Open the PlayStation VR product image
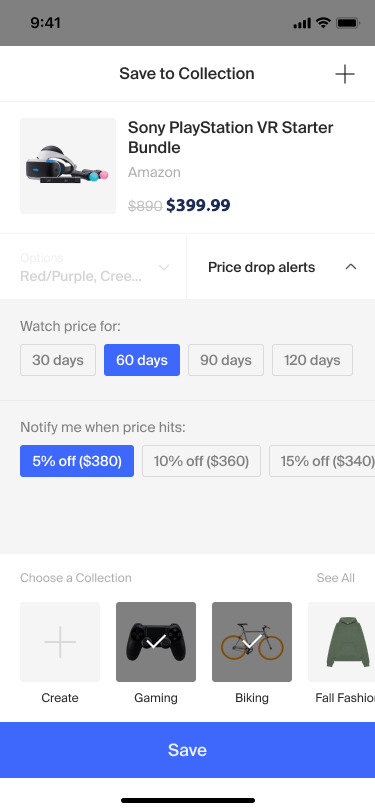 pos(68,166)
